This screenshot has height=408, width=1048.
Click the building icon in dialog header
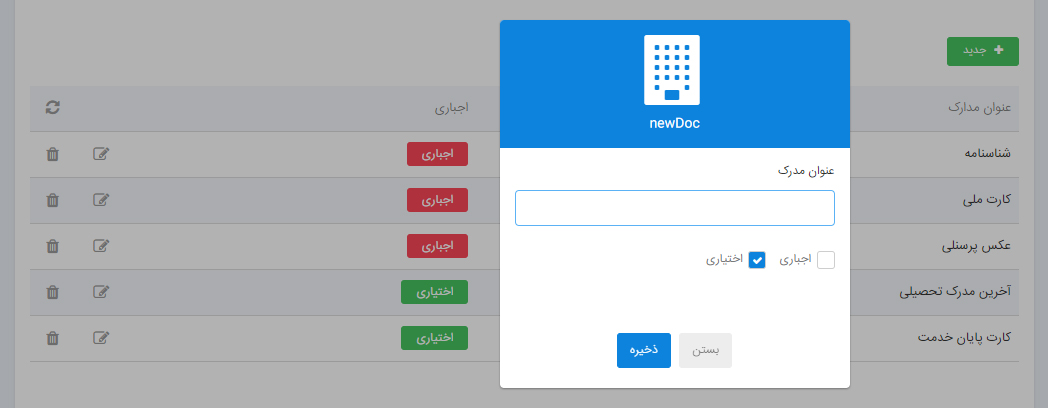[672, 70]
